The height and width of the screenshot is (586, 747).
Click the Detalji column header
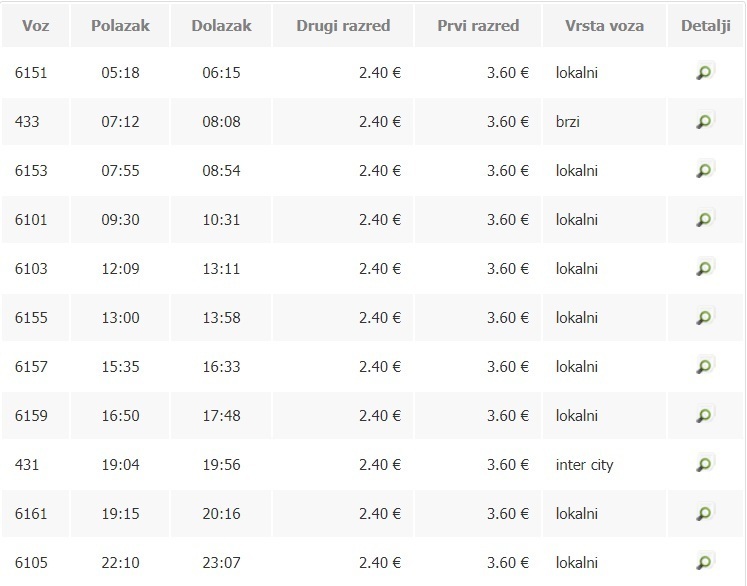[x=706, y=25]
